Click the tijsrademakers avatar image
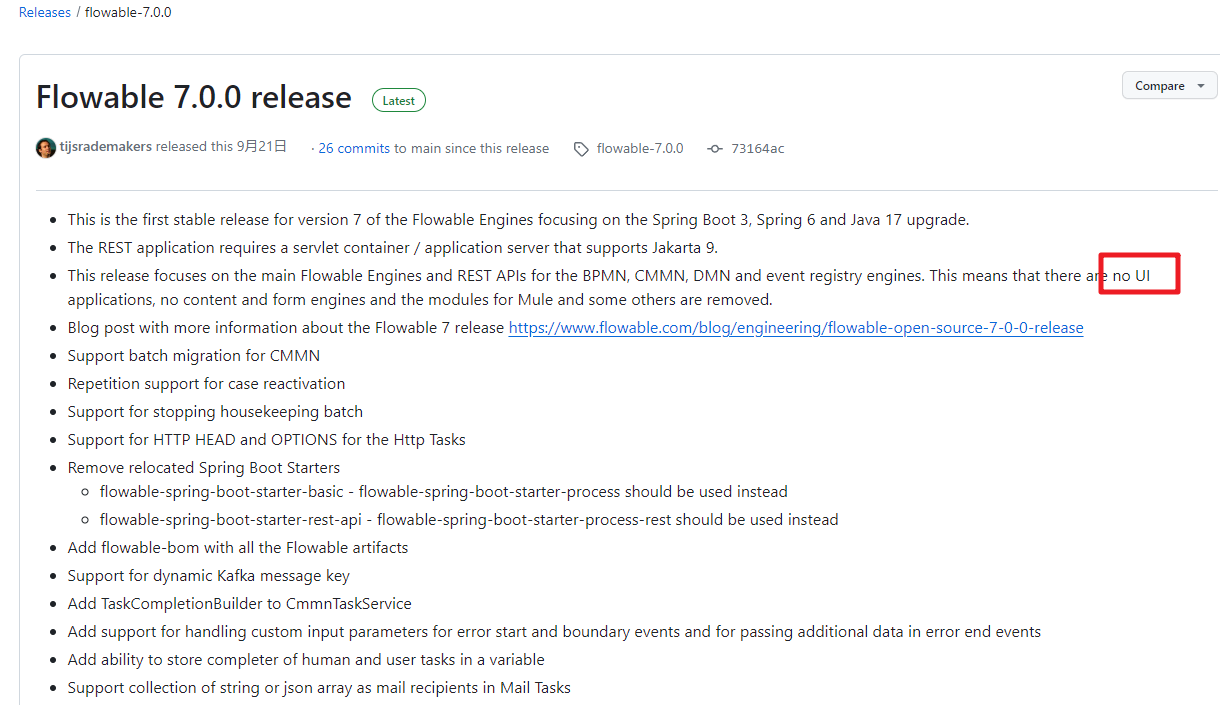Screen dimensions: 1220x705 click(46, 148)
